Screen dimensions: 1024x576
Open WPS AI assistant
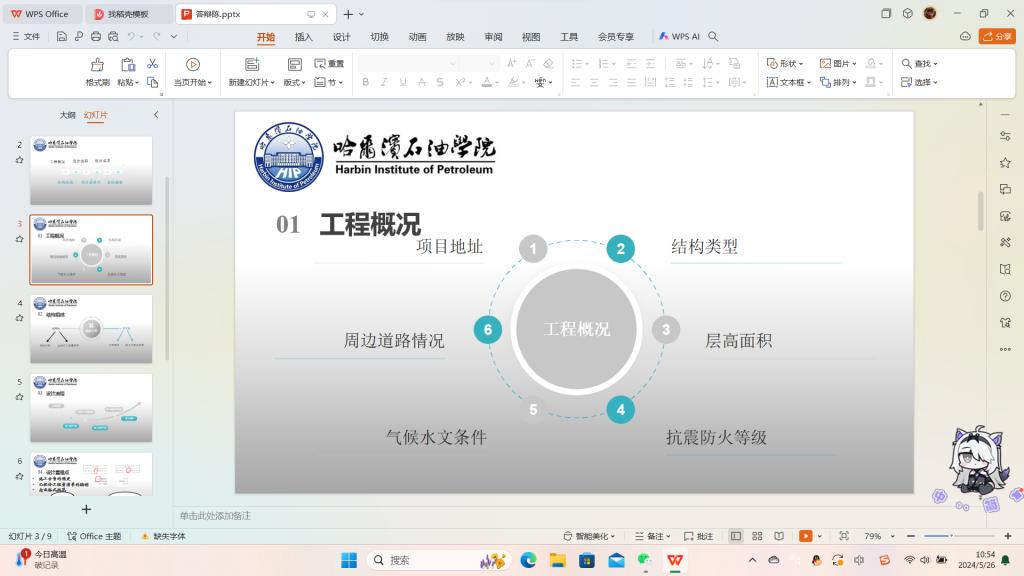click(x=679, y=37)
